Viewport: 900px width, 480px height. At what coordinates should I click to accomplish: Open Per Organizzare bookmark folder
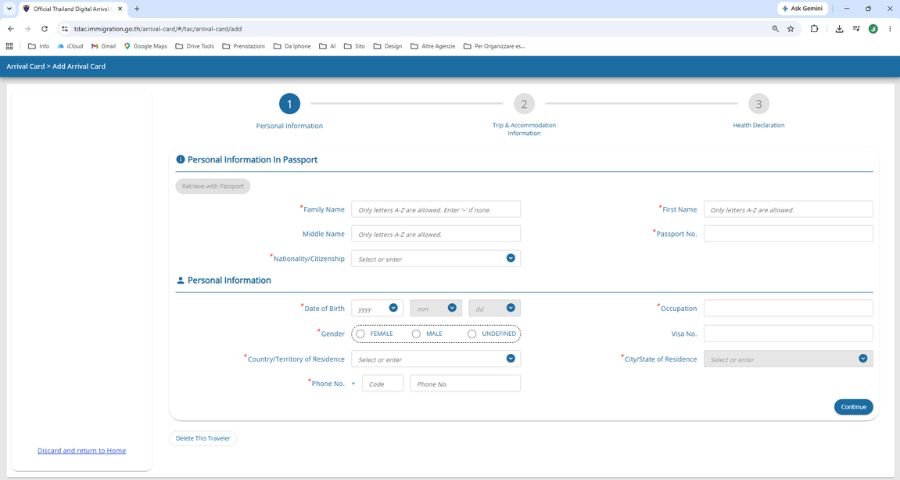point(494,46)
